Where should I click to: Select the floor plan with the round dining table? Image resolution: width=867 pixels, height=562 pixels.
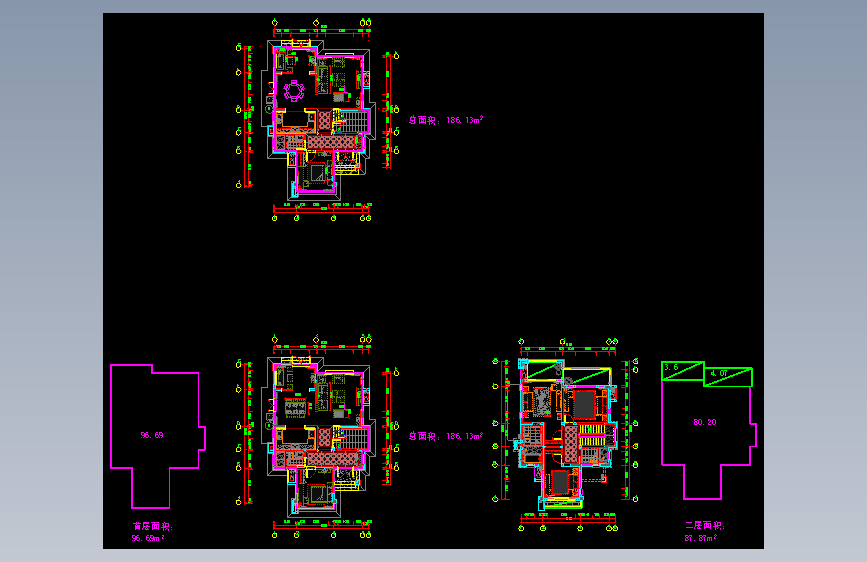318,121
